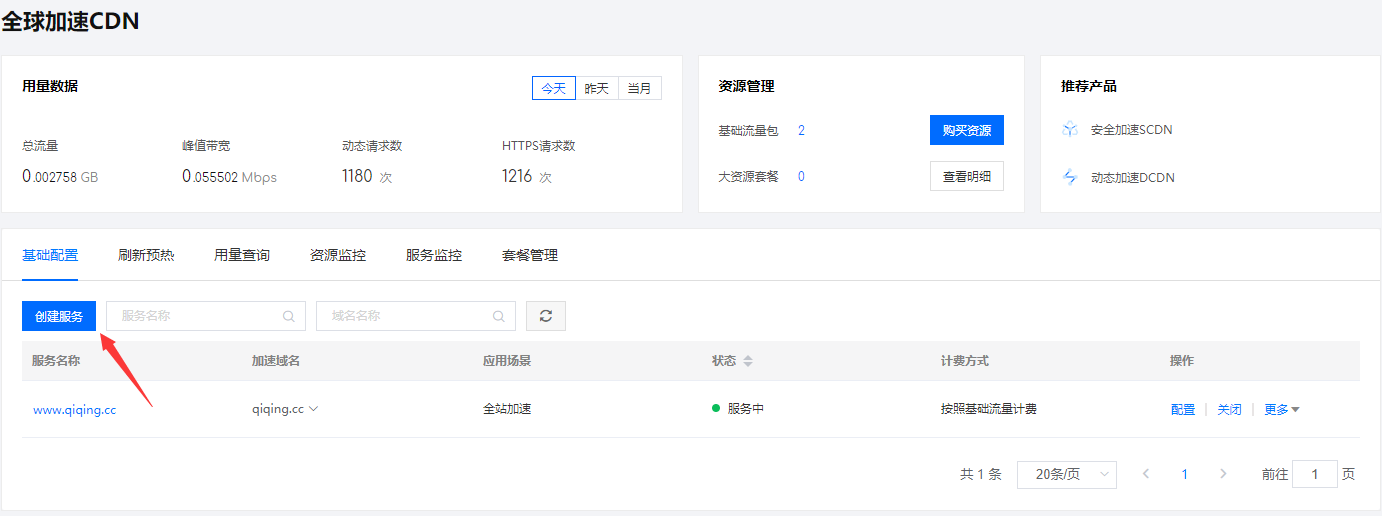This screenshot has height=516, width=1382.
Task: Open the www.qiqing.cc service link
Action: (74, 409)
